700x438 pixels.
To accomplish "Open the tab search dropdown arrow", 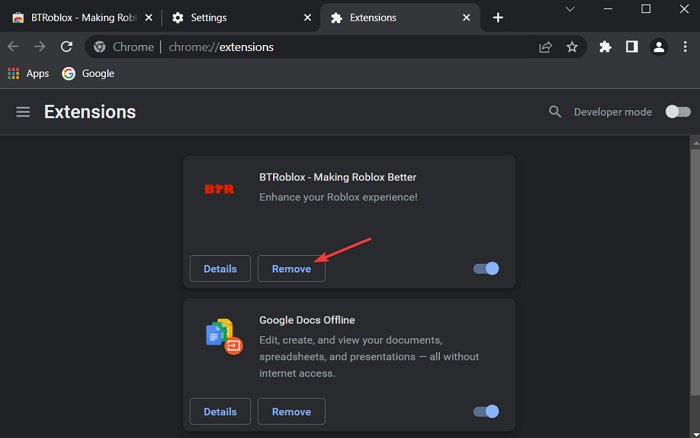I will tap(570, 9).
